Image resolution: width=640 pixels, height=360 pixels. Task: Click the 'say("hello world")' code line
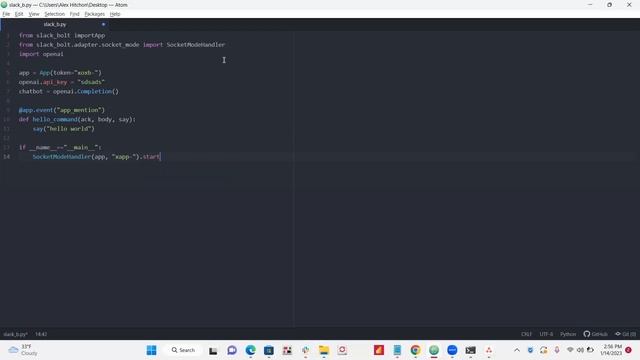click(64, 129)
